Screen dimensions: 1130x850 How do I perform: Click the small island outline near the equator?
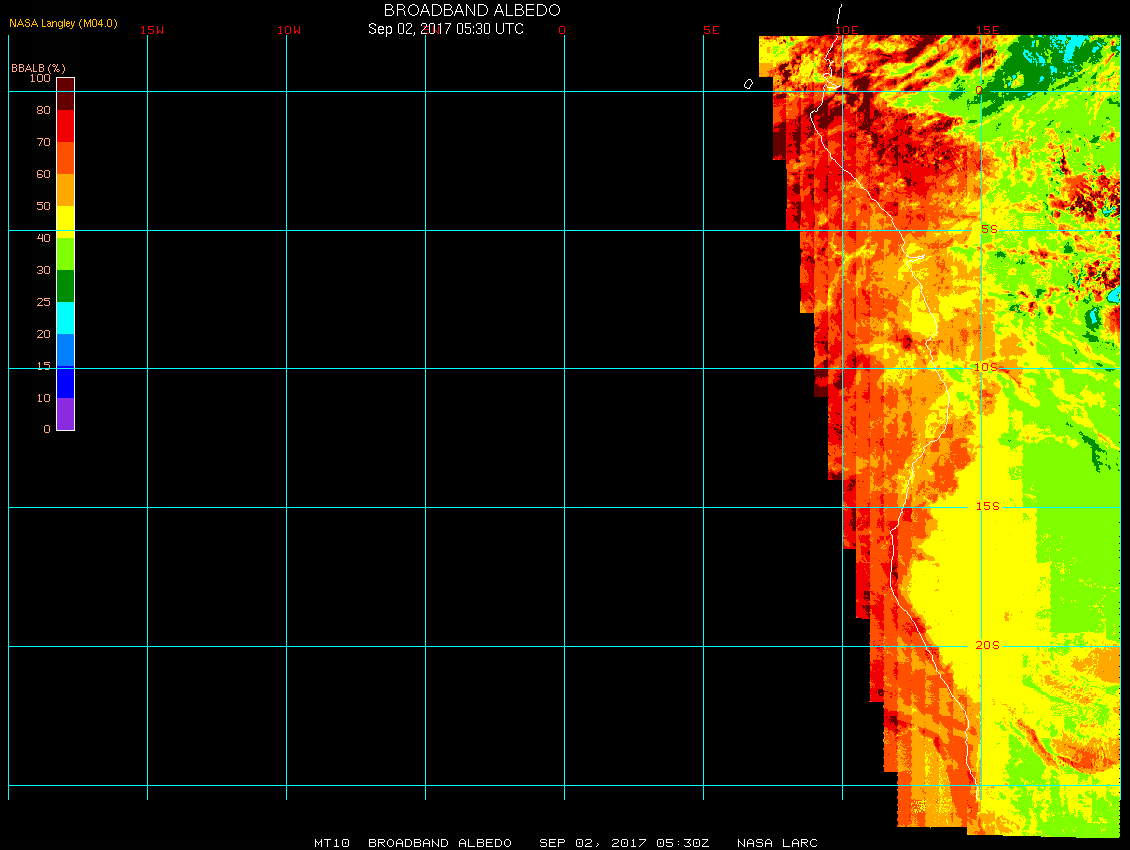click(x=748, y=84)
